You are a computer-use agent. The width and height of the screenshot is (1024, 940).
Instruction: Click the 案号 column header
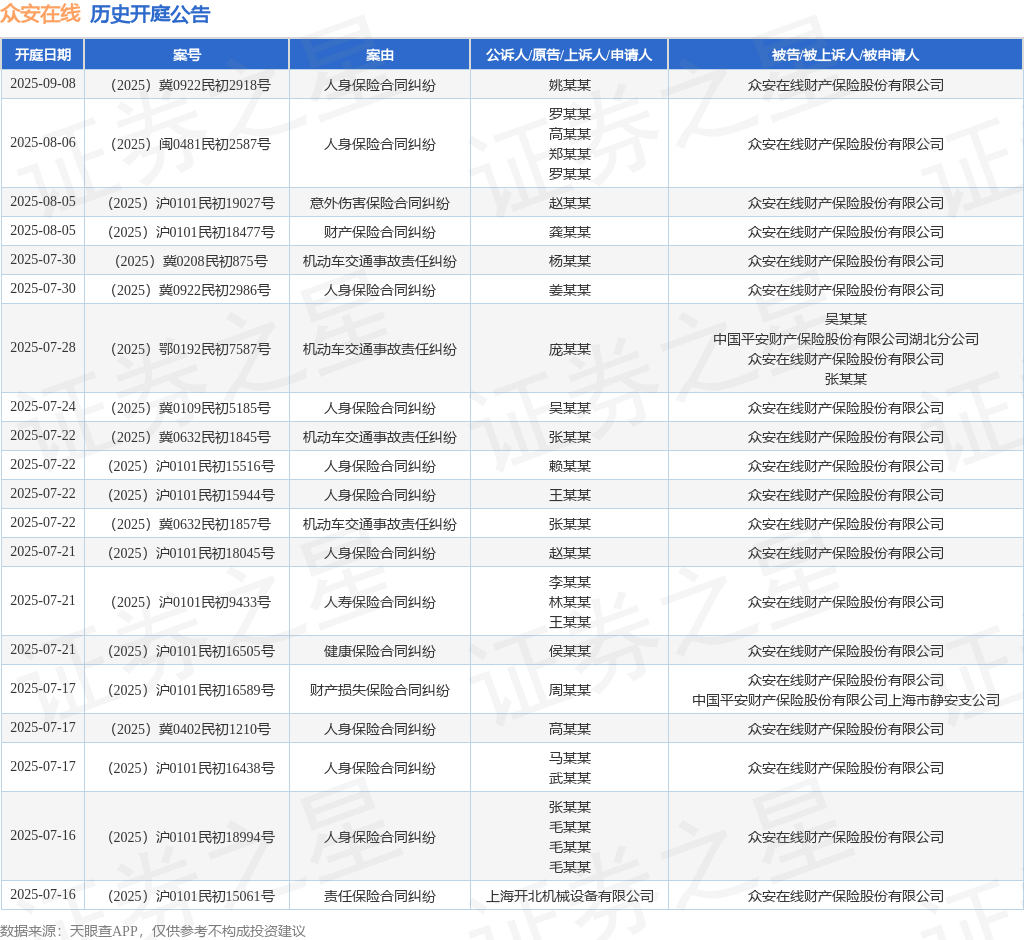(x=187, y=55)
